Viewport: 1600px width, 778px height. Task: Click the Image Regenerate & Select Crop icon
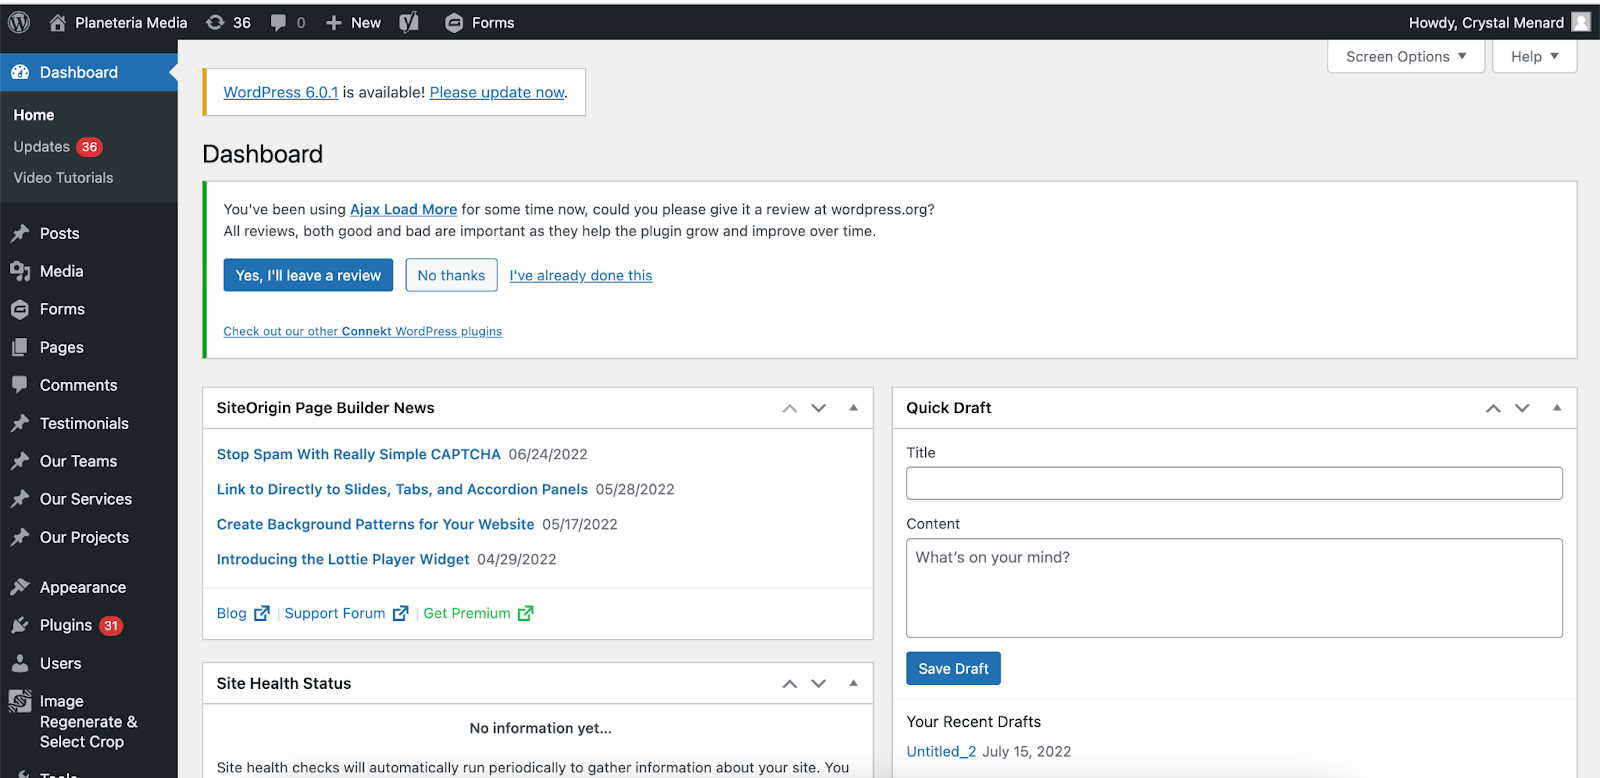(20, 701)
